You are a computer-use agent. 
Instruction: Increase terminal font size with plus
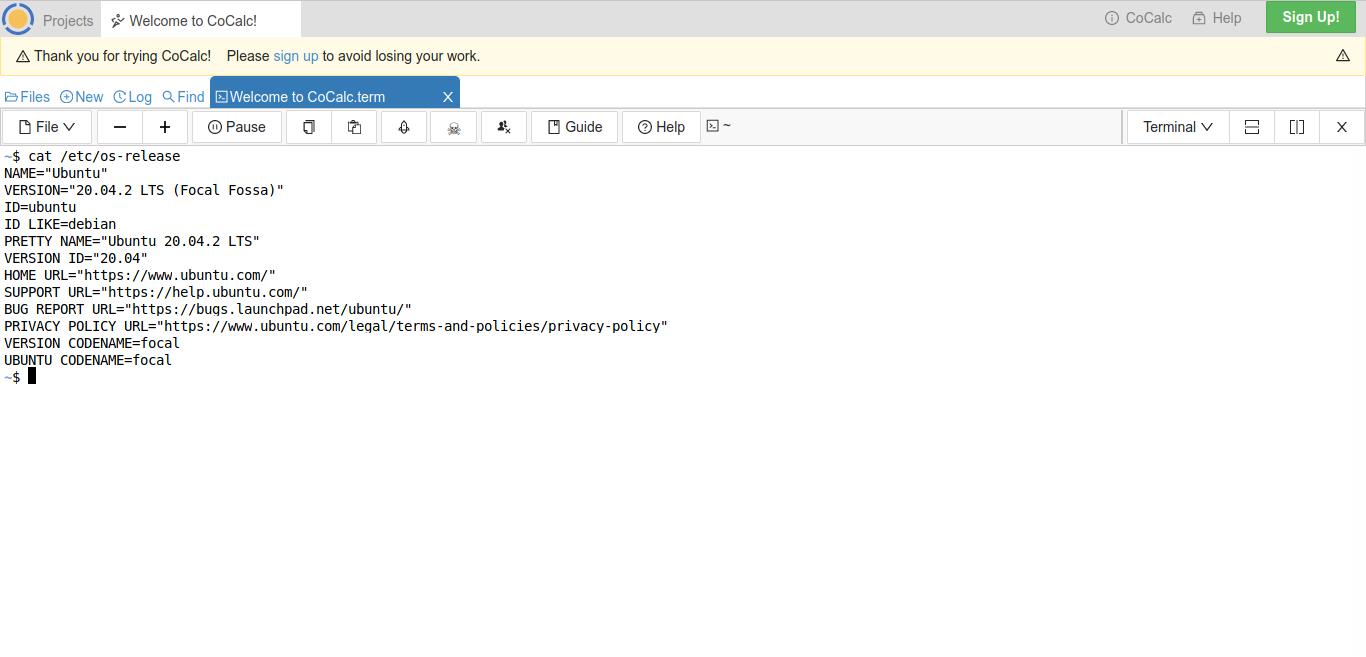click(x=165, y=127)
